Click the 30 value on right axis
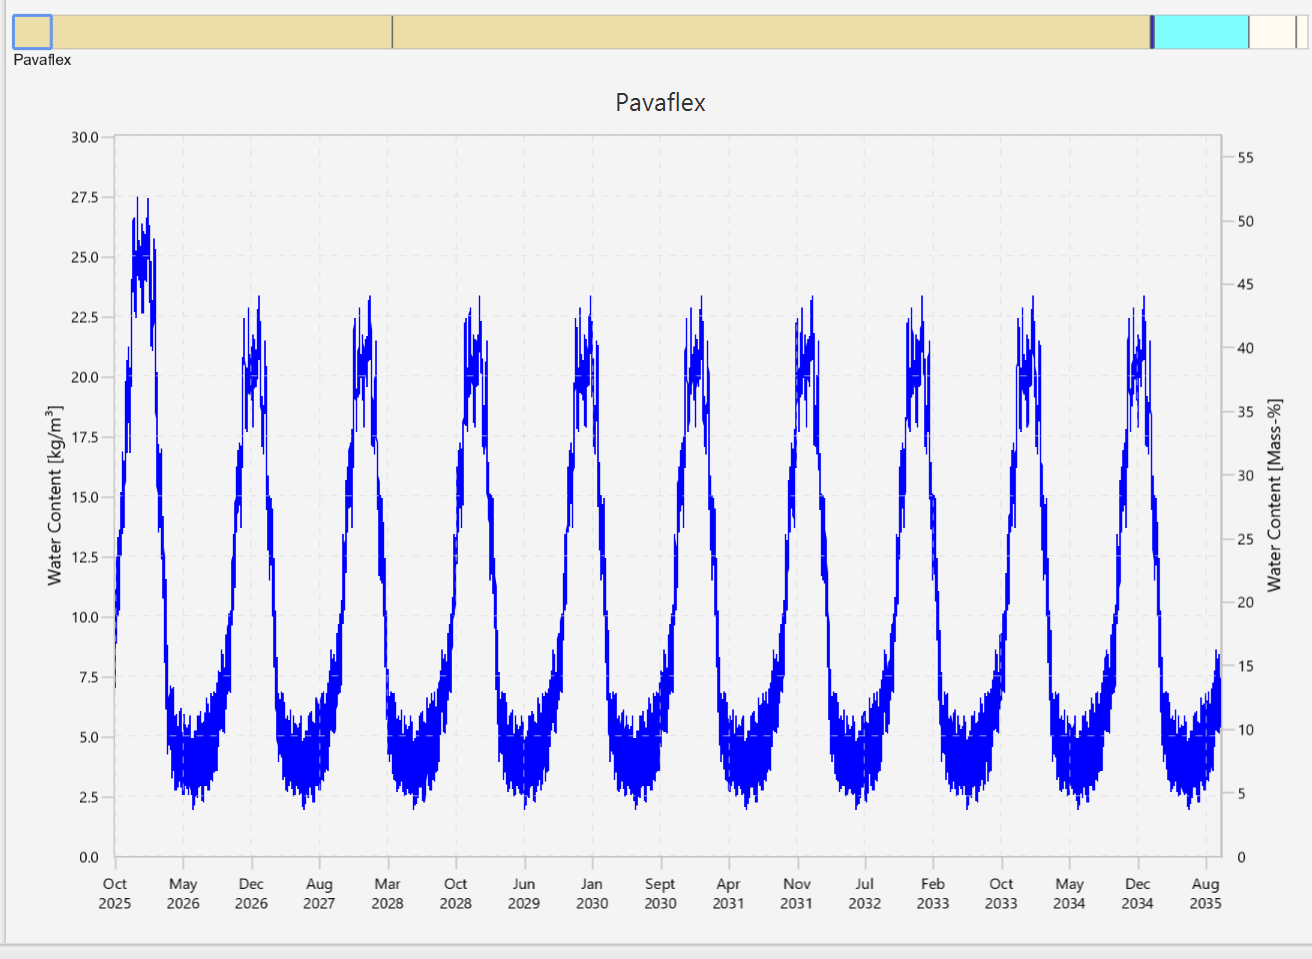Image resolution: width=1312 pixels, height=959 pixels. point(1245,476)
